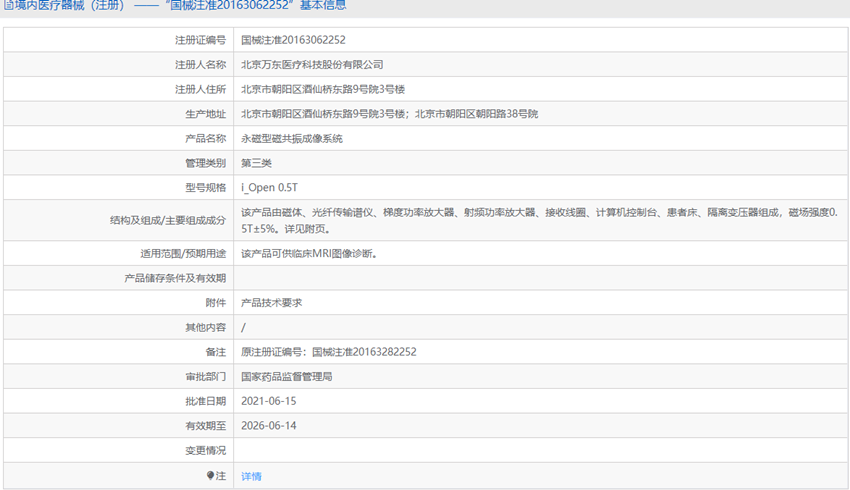The width and height of the screenshot is (850, 490).
Task: Click the 审批部门 label
Action: point(205,376)
